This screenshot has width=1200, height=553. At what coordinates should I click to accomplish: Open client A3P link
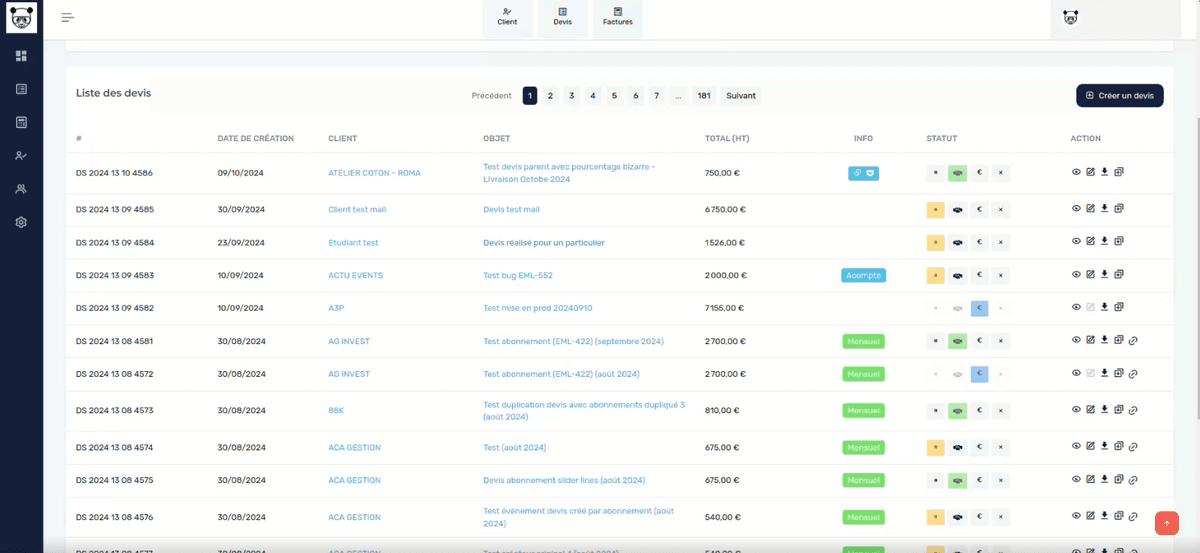[x=336, y=308]
